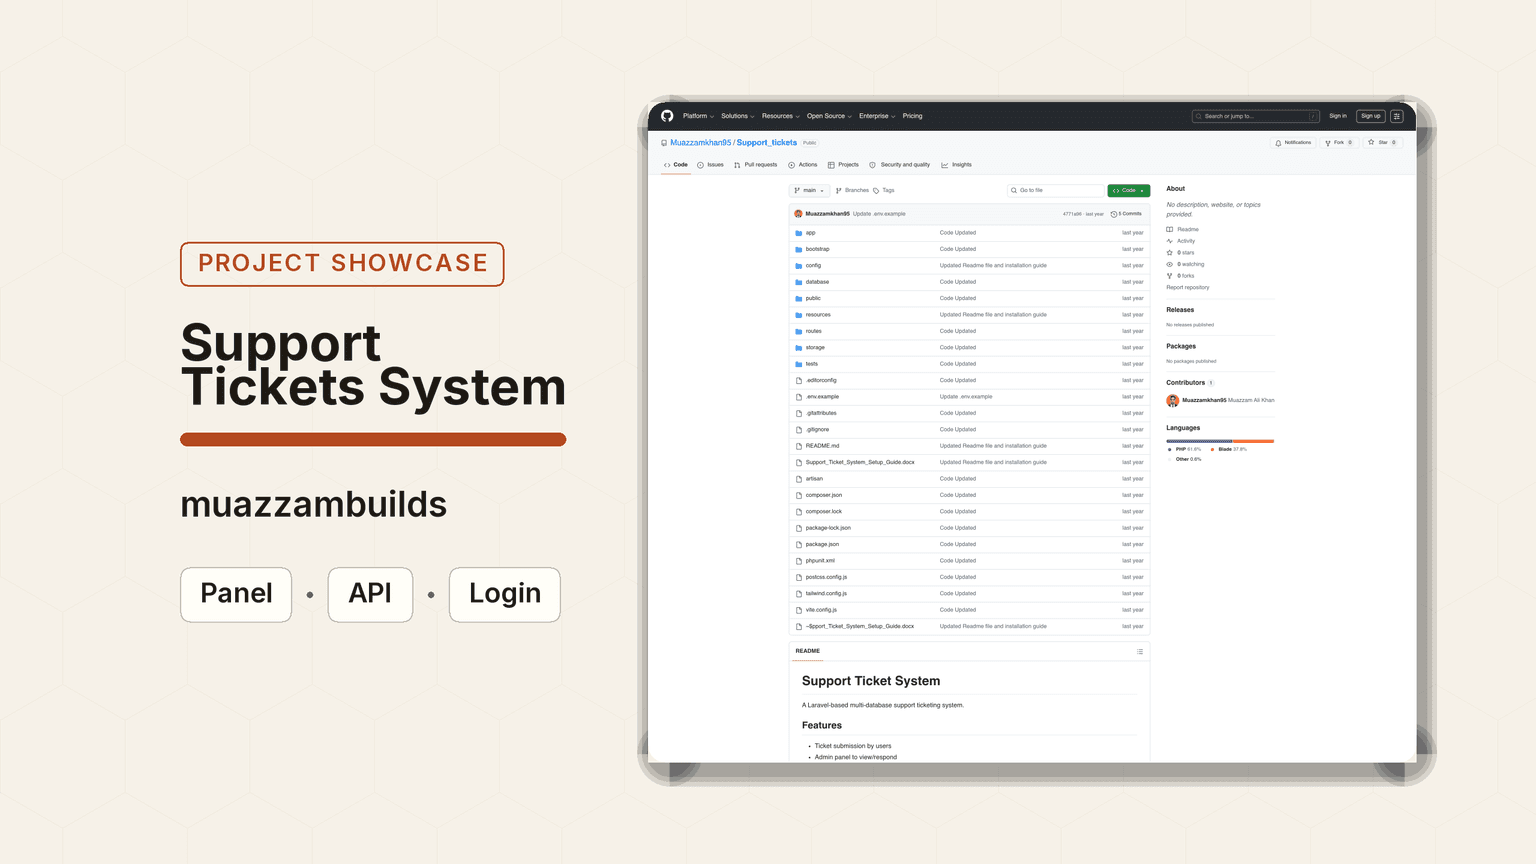The image size is (1536, 864).
Task: Click the star icon next to 0 stars
Action: point(1170,253)
